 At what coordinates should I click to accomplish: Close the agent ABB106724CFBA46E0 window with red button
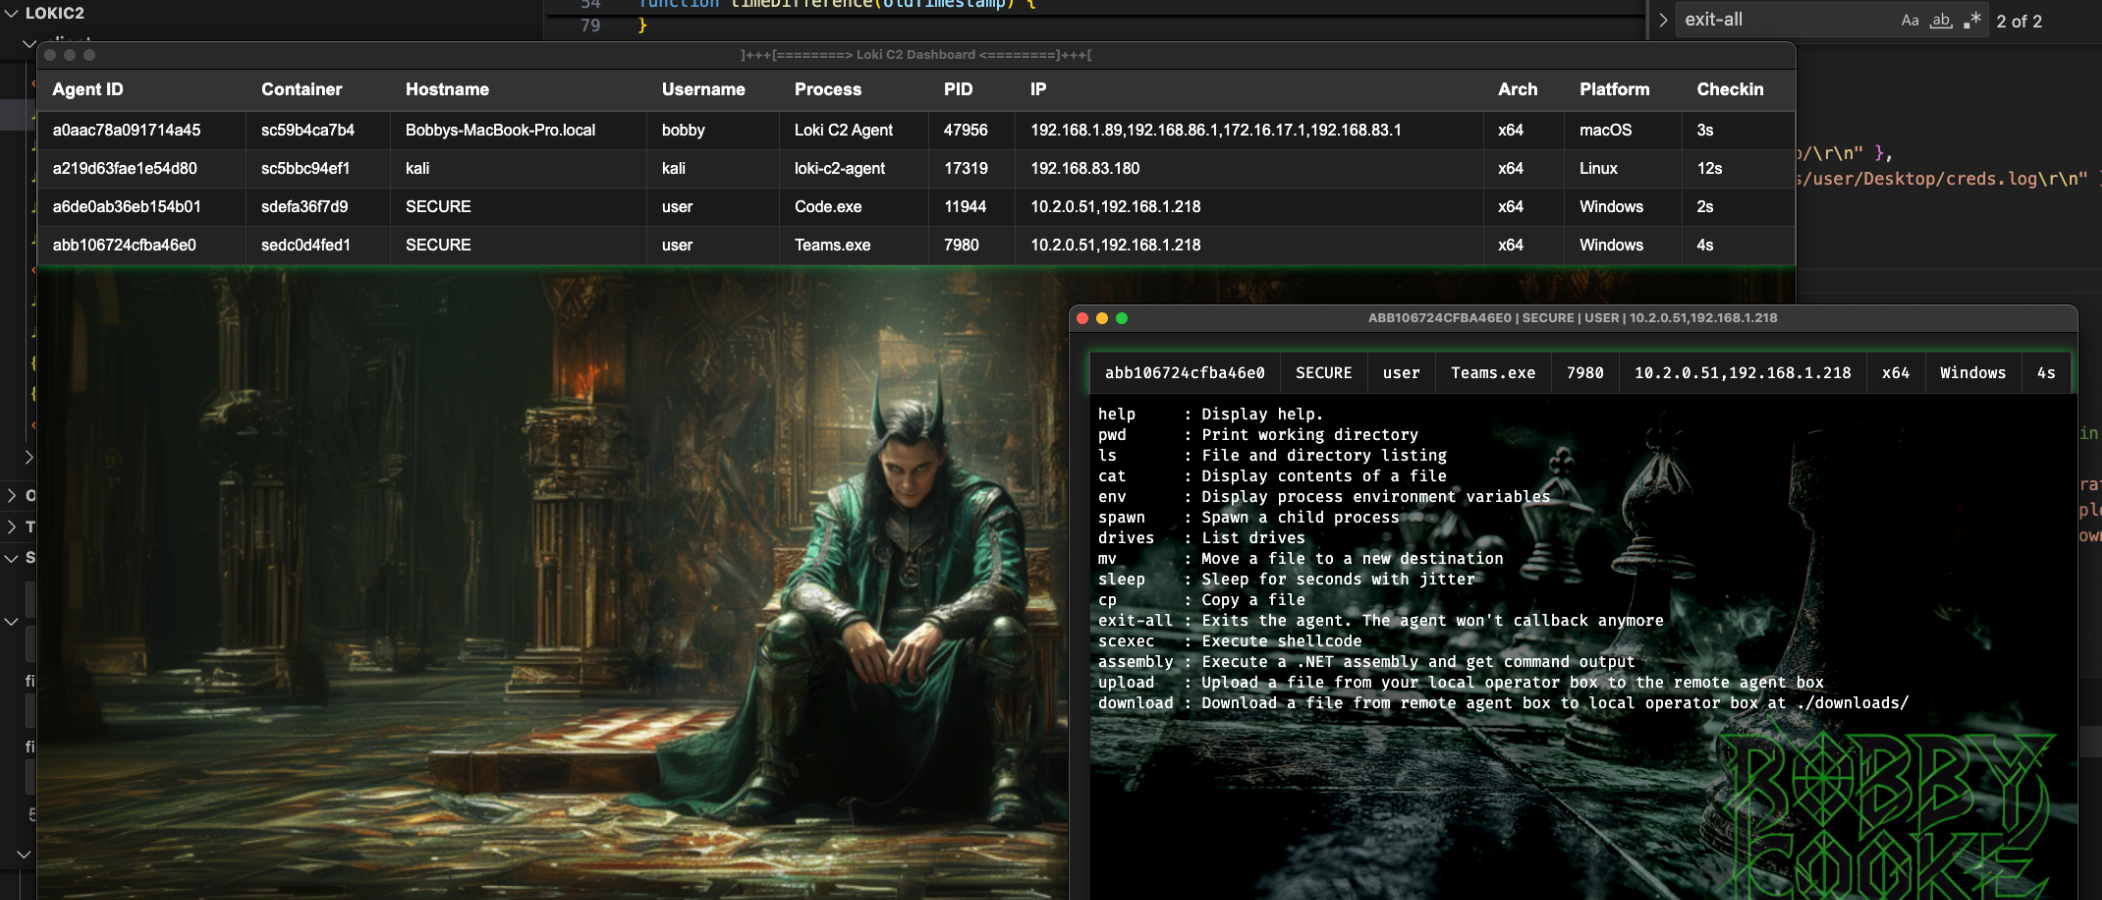point(1082,318)
